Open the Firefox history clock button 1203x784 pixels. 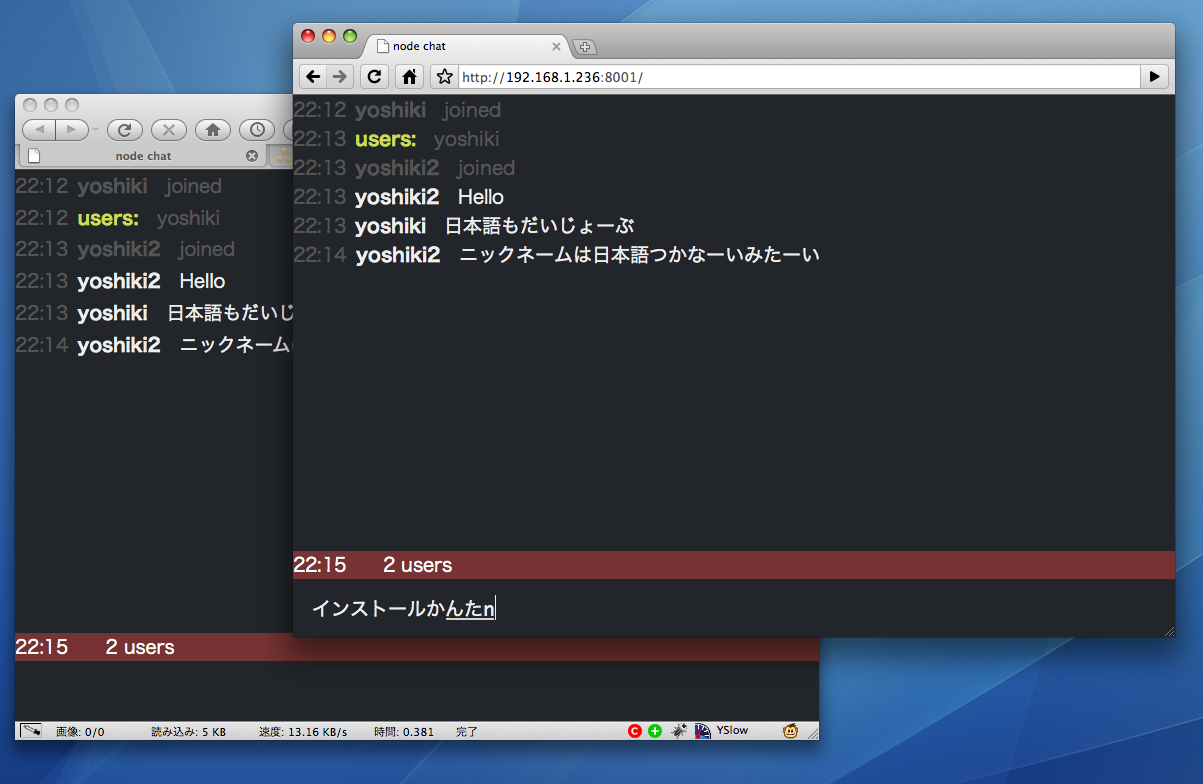(x=257, y=130)
